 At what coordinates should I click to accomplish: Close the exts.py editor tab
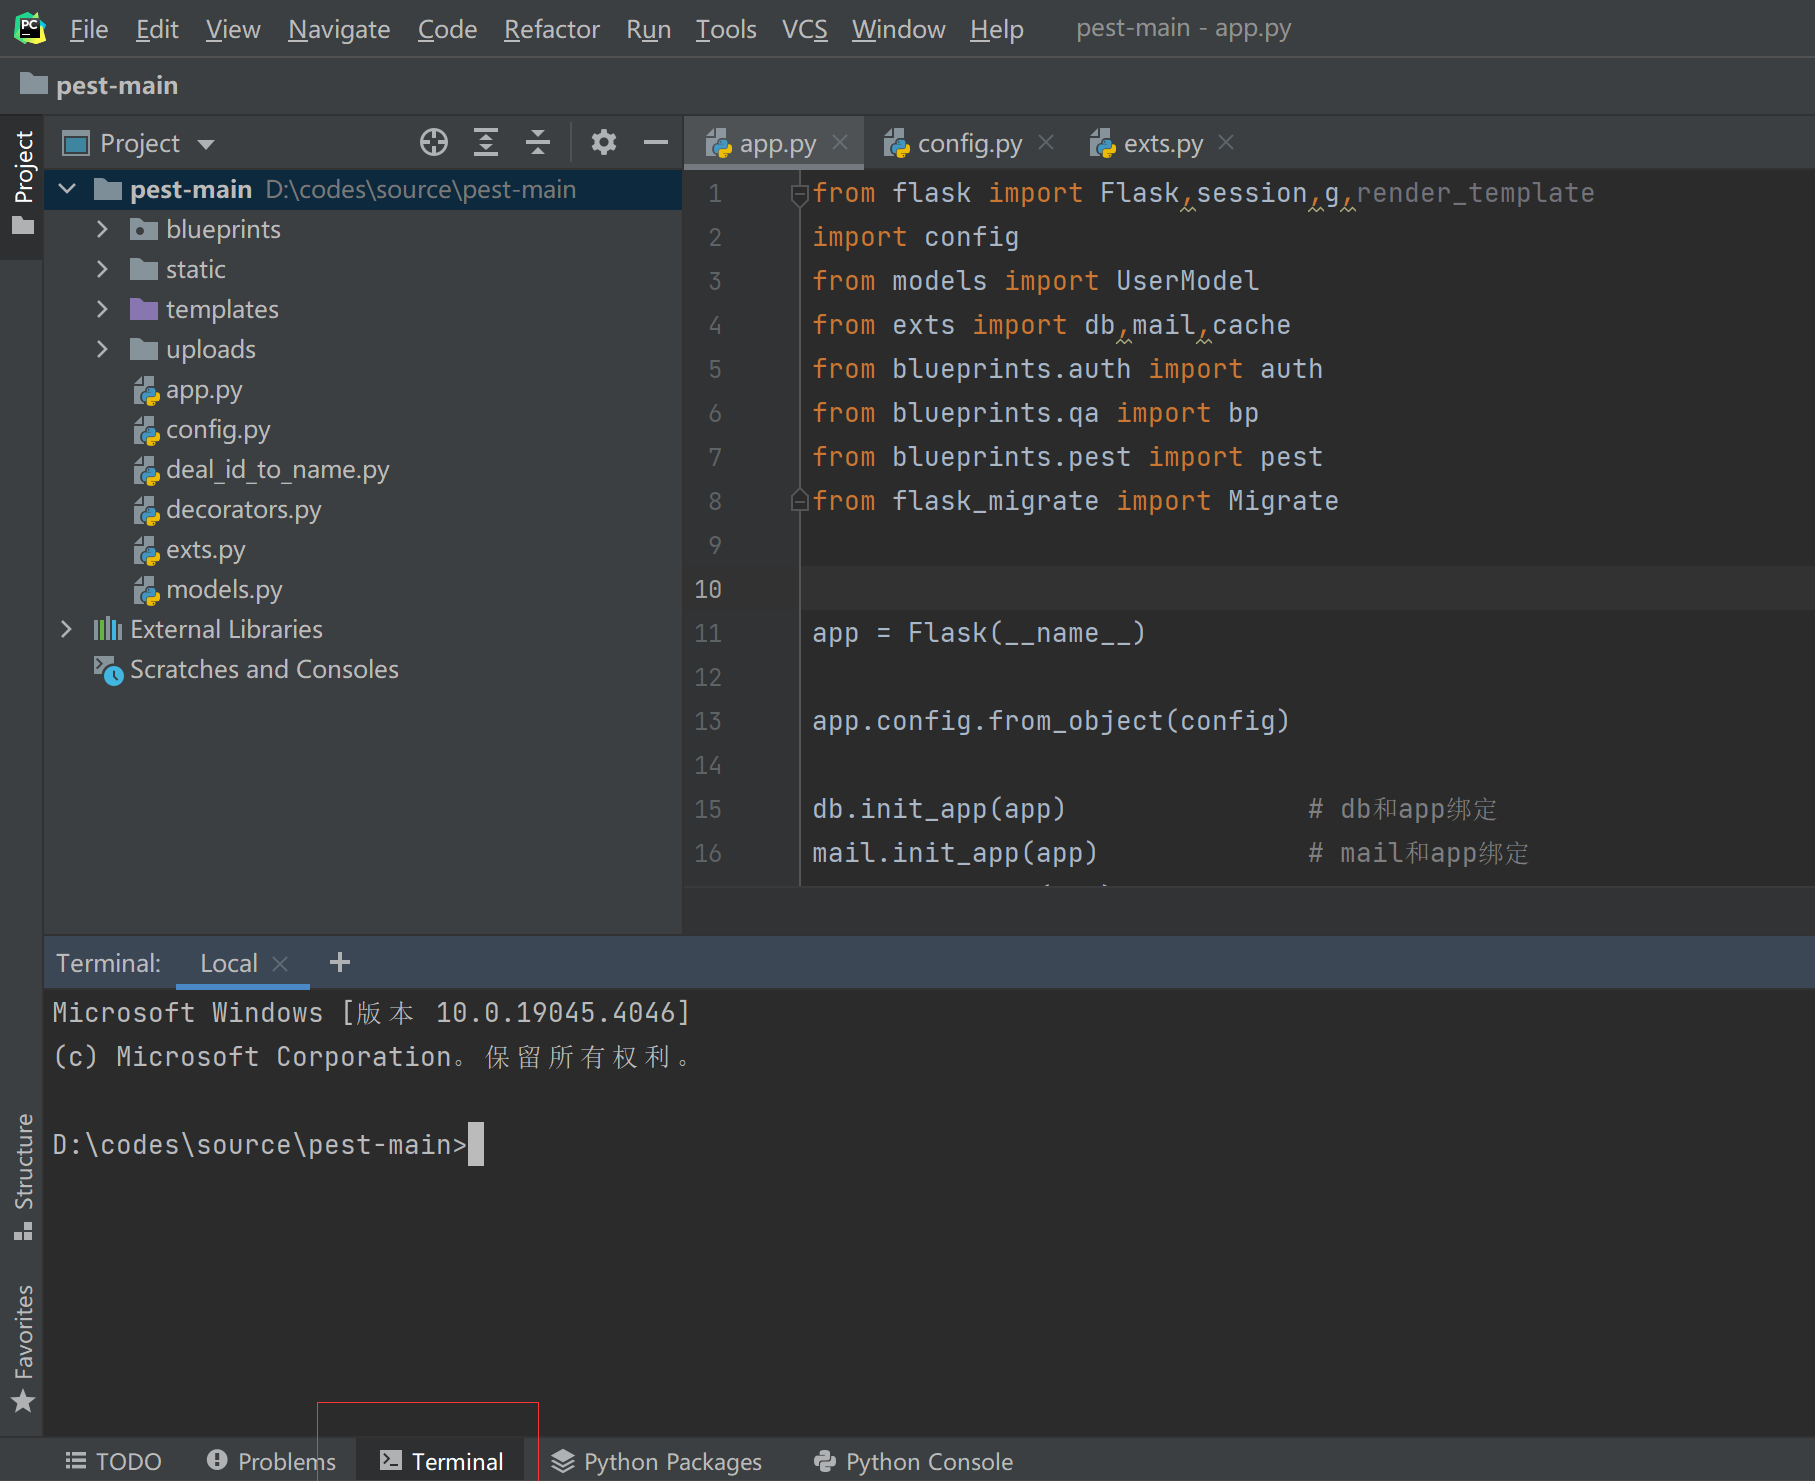click(1226, 143)
